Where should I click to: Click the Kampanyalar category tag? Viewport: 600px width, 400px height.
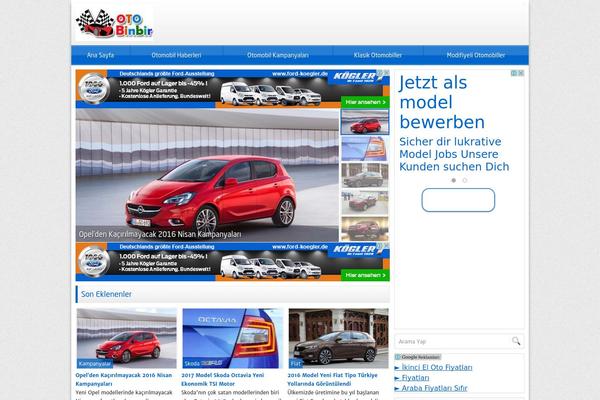(95, 363)
